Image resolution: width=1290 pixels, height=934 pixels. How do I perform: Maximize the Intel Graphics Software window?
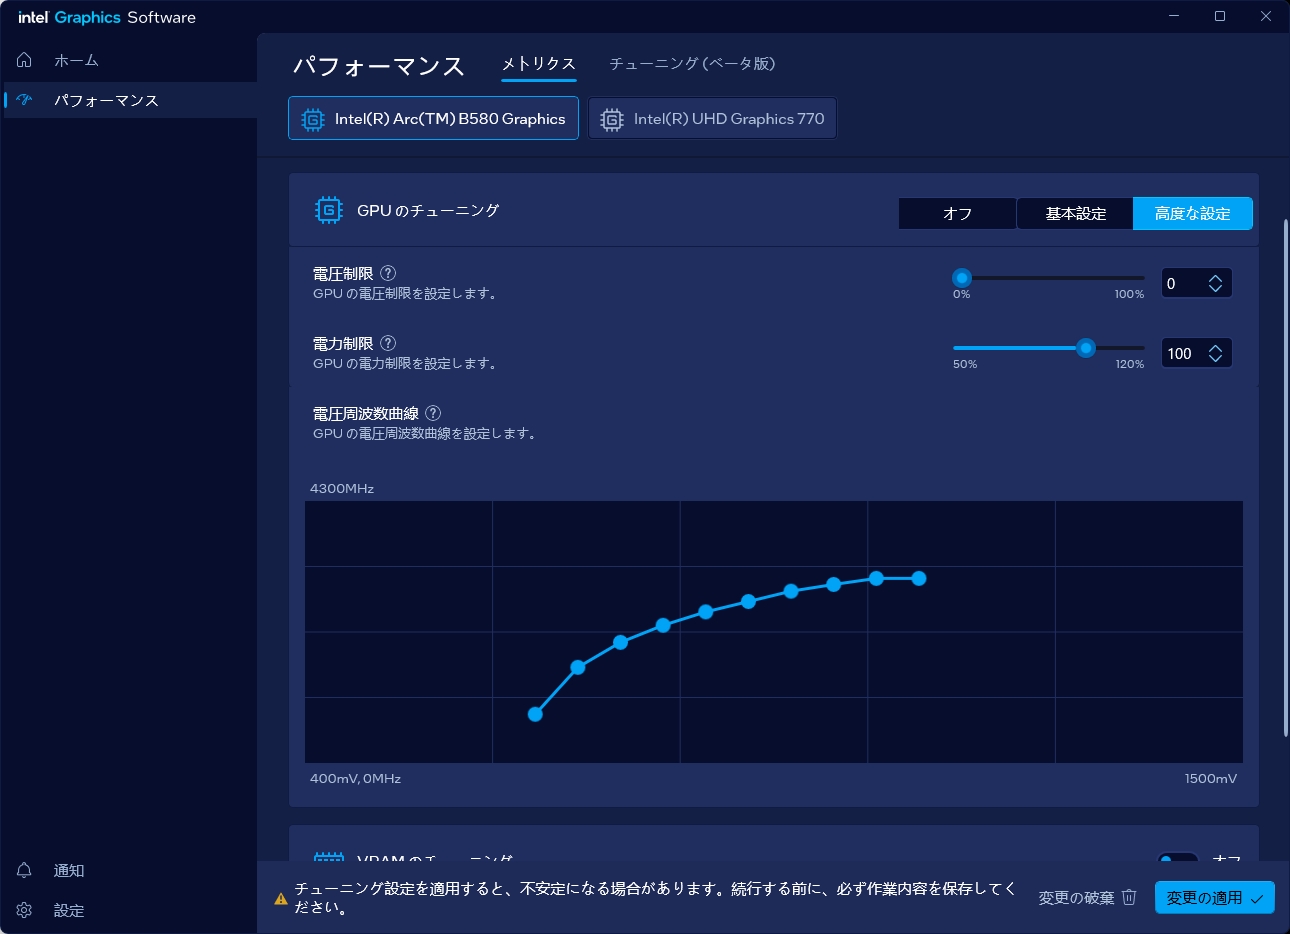pyautogui.click(x=1220, y=16)
